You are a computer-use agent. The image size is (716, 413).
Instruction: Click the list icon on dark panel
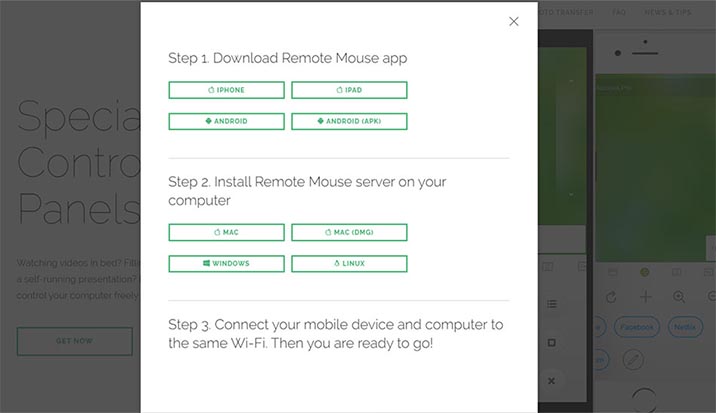[x=552, y=303]
